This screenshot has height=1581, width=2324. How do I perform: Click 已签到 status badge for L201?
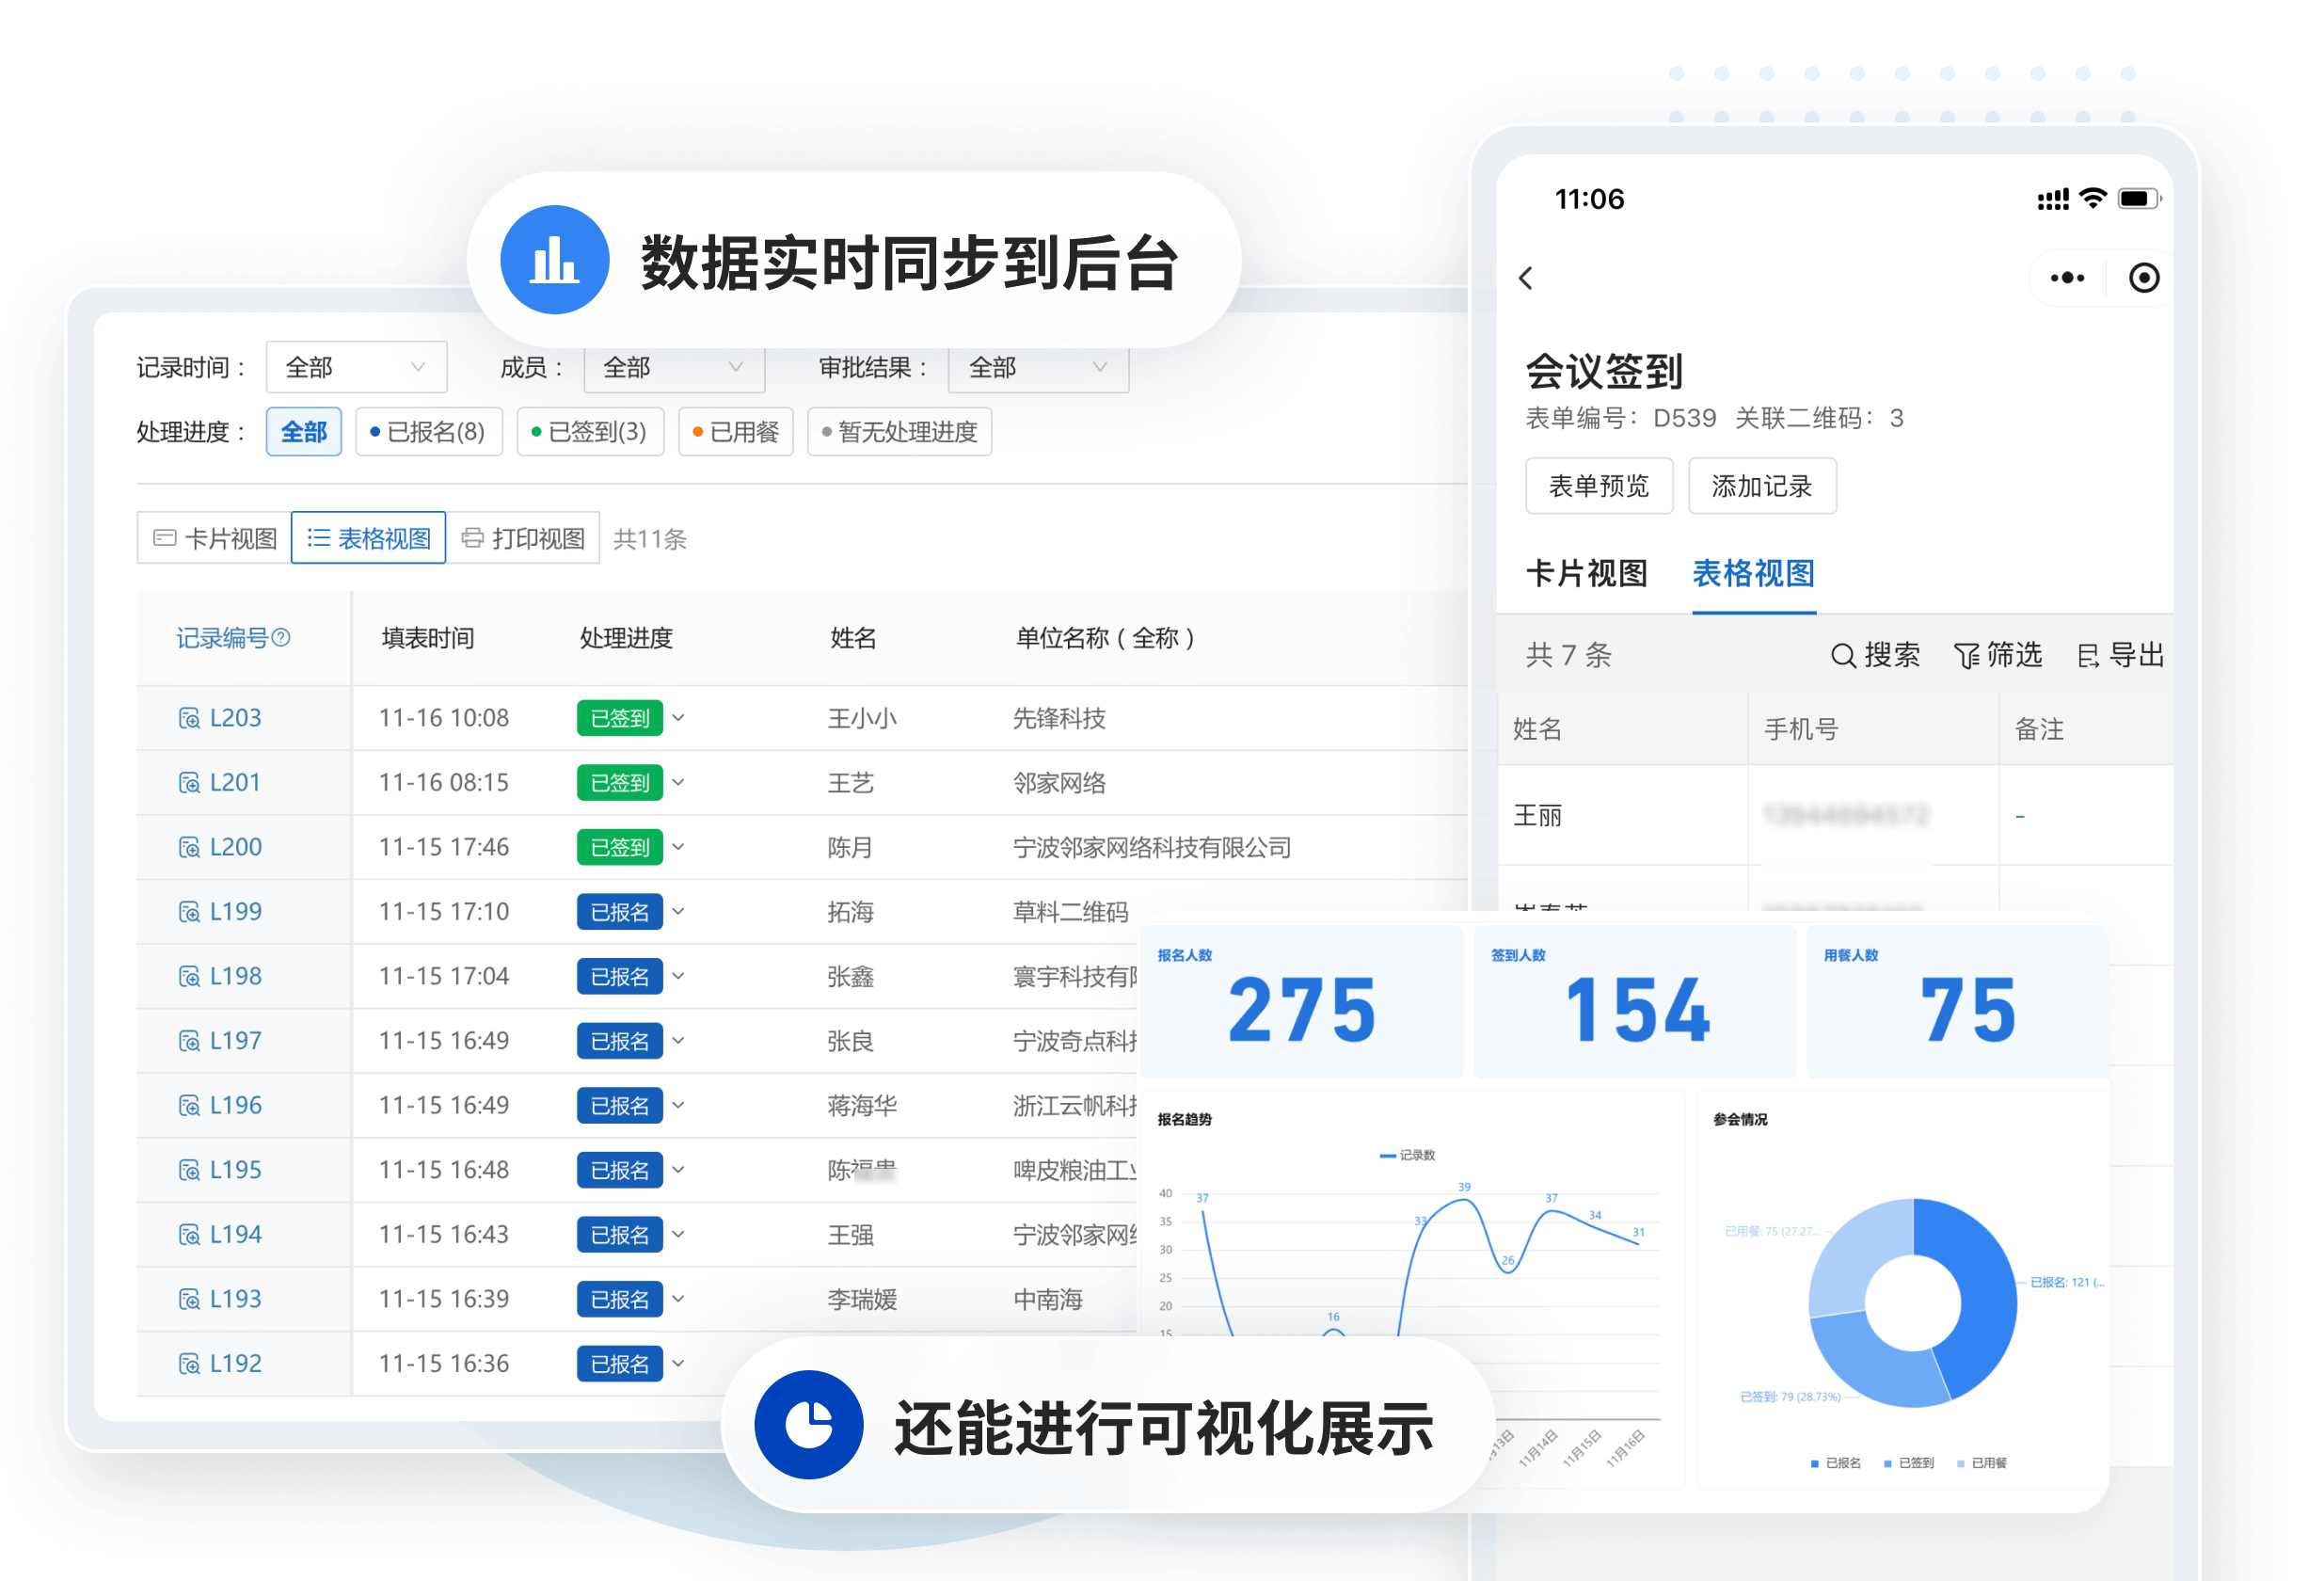pyautogui.click(x=620, y=782)
